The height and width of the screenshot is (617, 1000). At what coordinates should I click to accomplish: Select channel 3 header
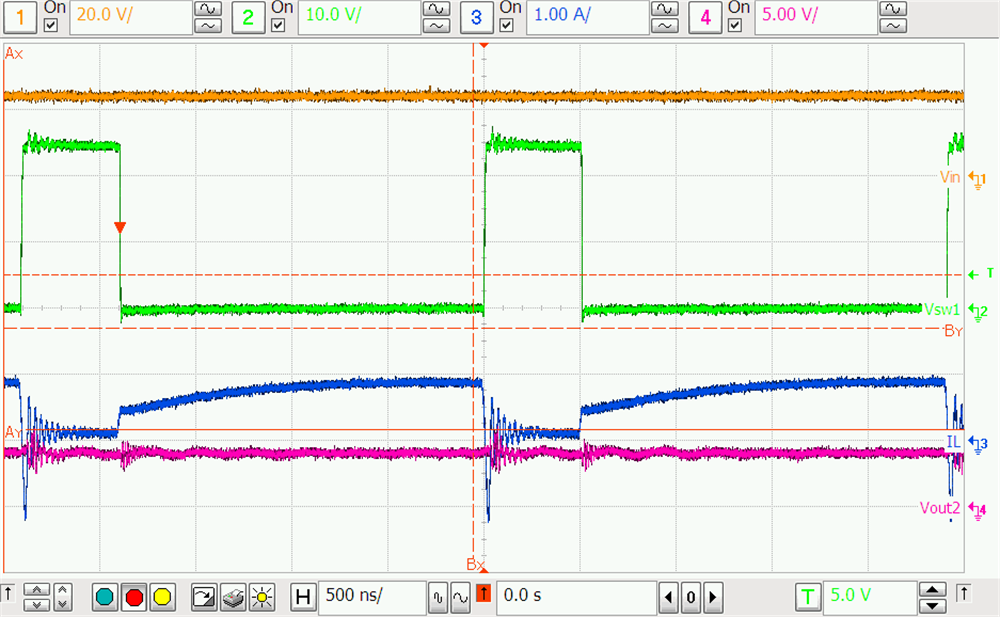click(477, 16)
